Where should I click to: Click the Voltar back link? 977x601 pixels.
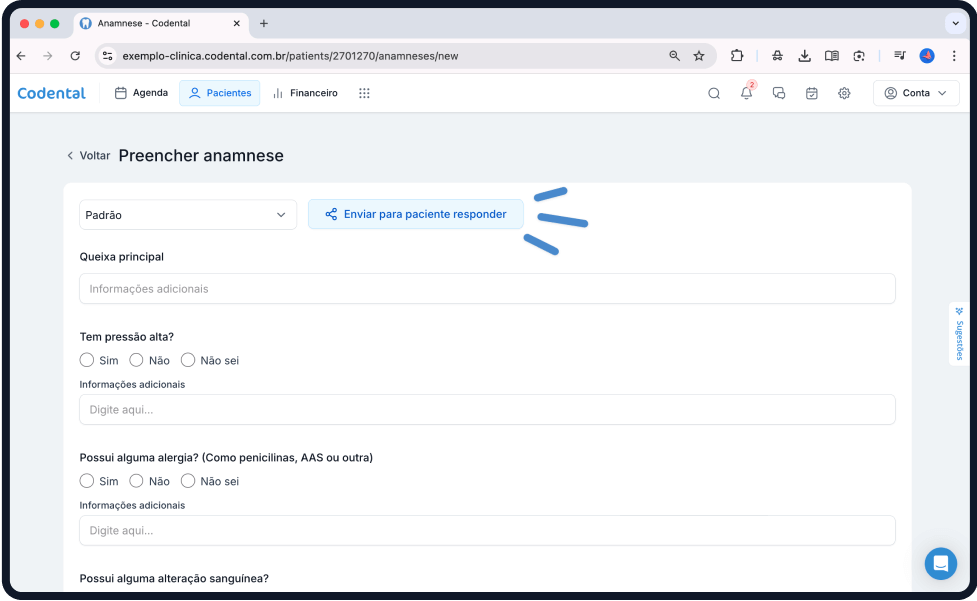pyautogui.click(x=88, y=156)
